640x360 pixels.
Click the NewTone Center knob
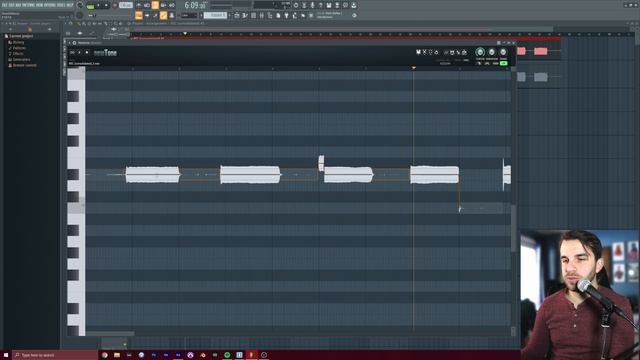coord(480,52)
